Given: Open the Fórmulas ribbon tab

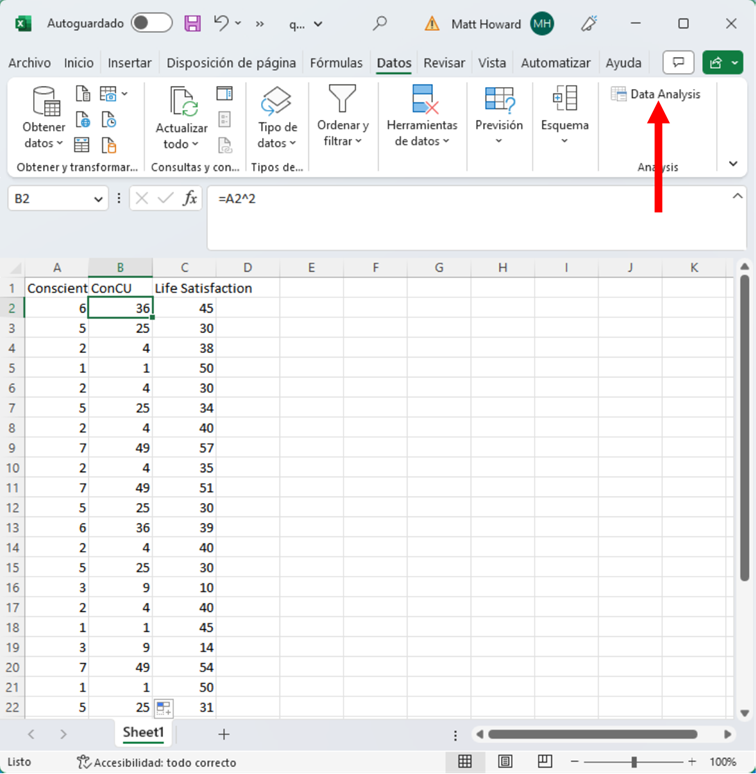Looking at the screenshot, I should tap(336, 63).
